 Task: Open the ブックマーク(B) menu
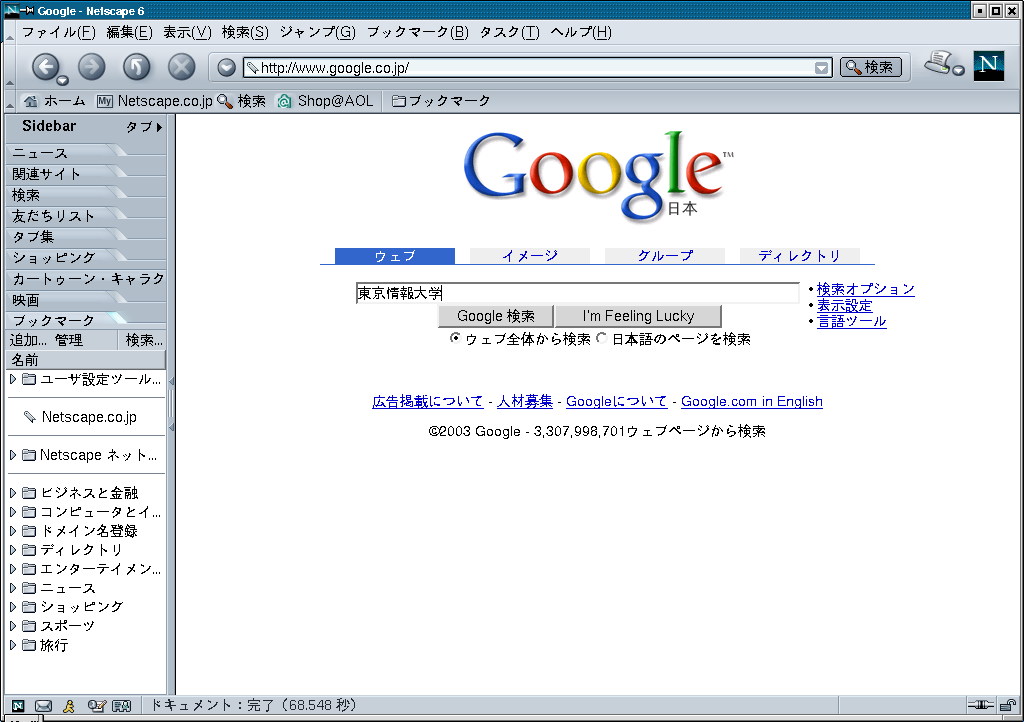(x=417, y=32)
